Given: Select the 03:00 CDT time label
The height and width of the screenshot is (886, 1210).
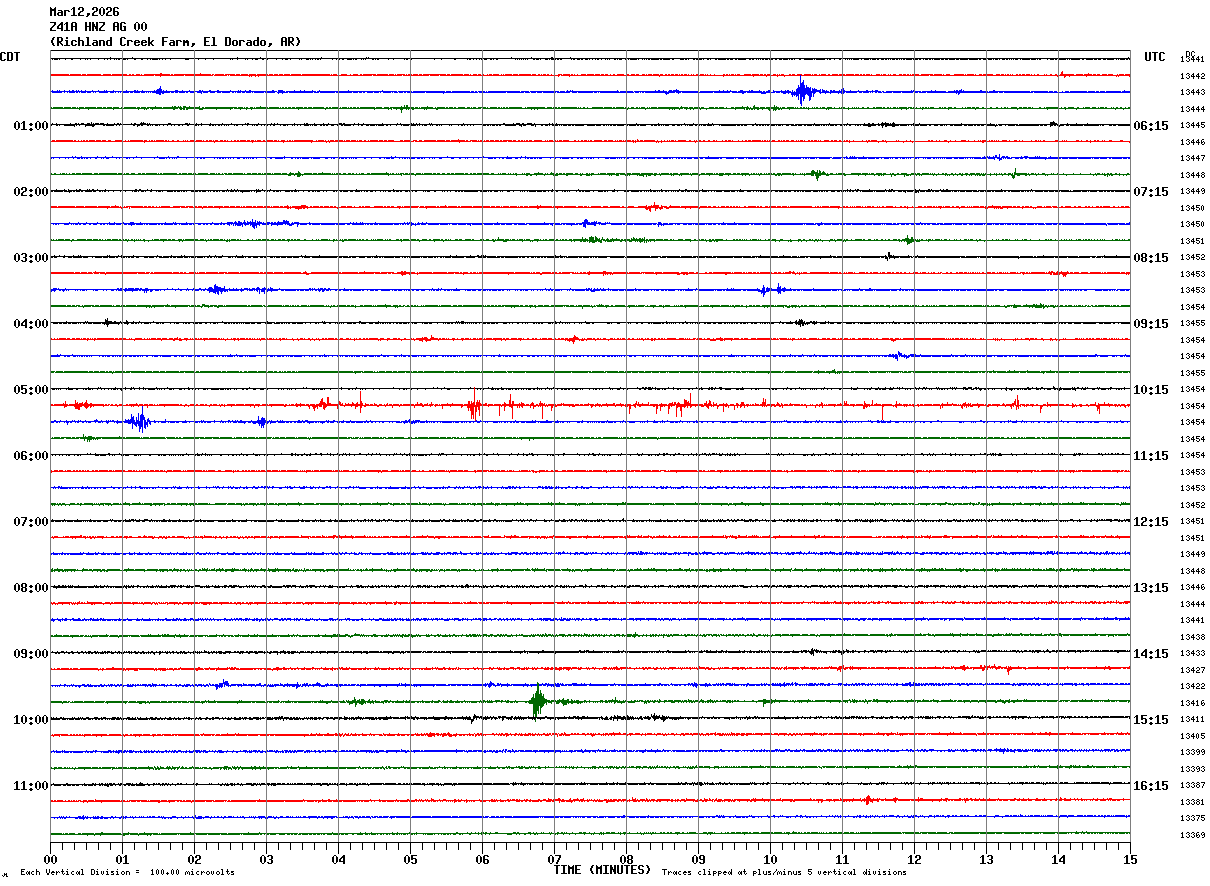Looking at the screenshot, I should click(x=31, y=258).
